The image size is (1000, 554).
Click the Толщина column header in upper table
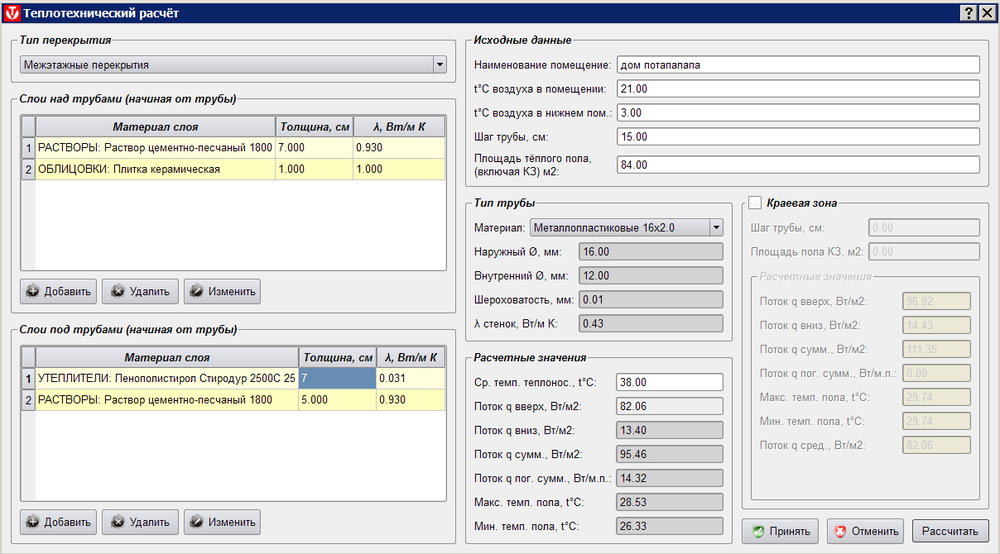314,127
